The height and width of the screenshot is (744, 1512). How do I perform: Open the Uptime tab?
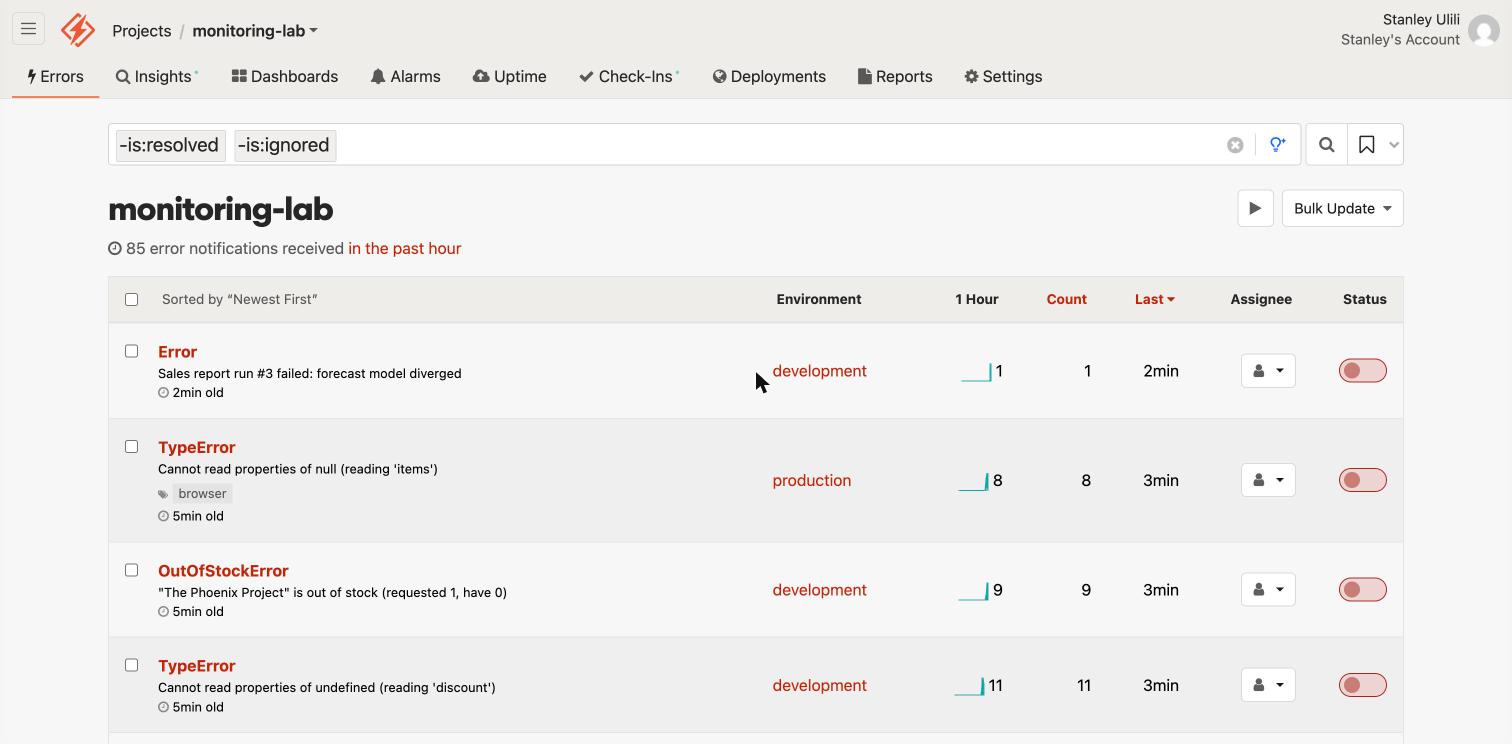coord(510,76)
